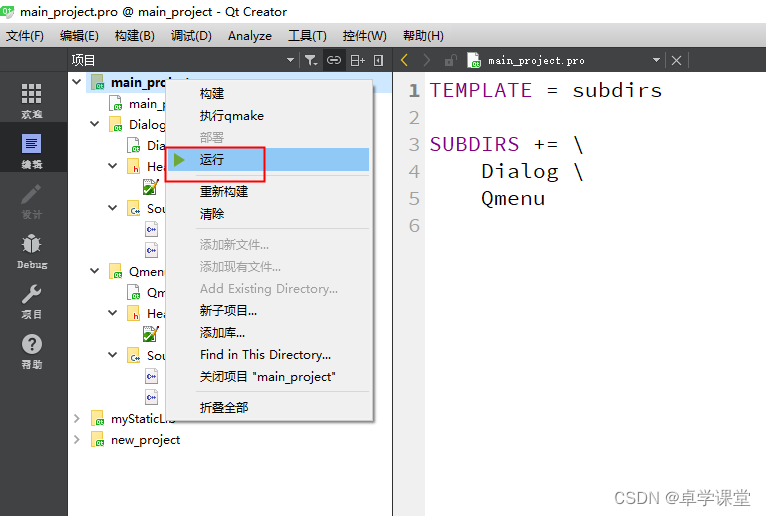Image resolution: width=766 pixels, height=516 pixels.
Task: Collapse Sources folder under Dialog
Action: pyautogui.click(x=112, y=208)
